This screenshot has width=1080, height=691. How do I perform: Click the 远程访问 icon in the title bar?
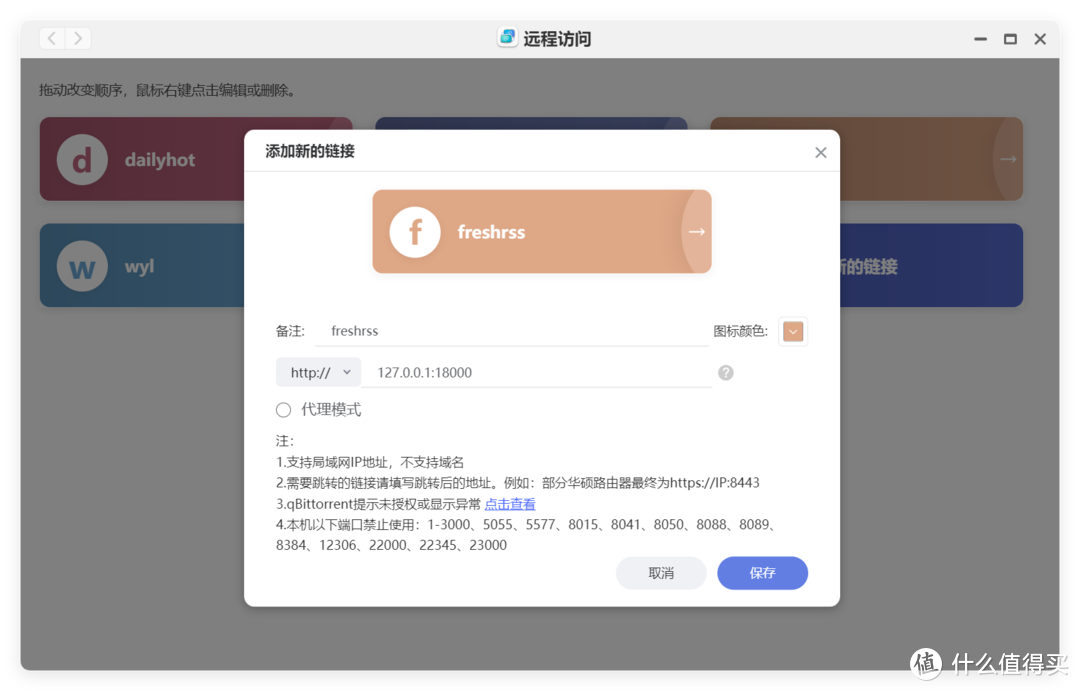(508, 37)
